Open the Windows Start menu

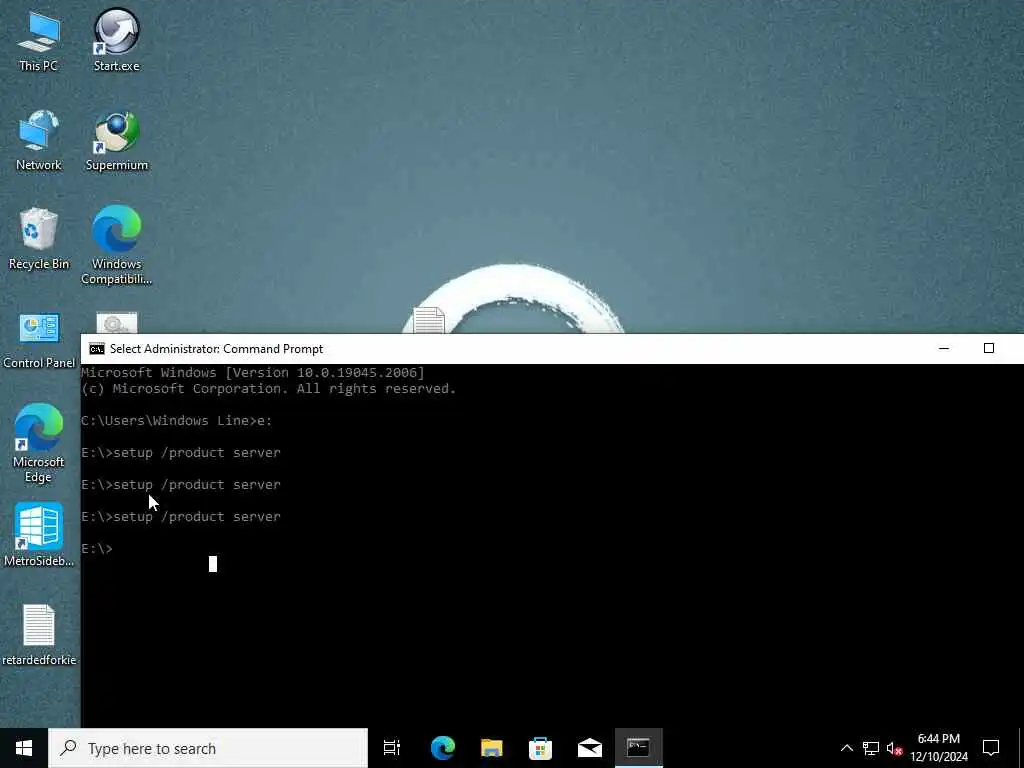[x=24, y=748]
